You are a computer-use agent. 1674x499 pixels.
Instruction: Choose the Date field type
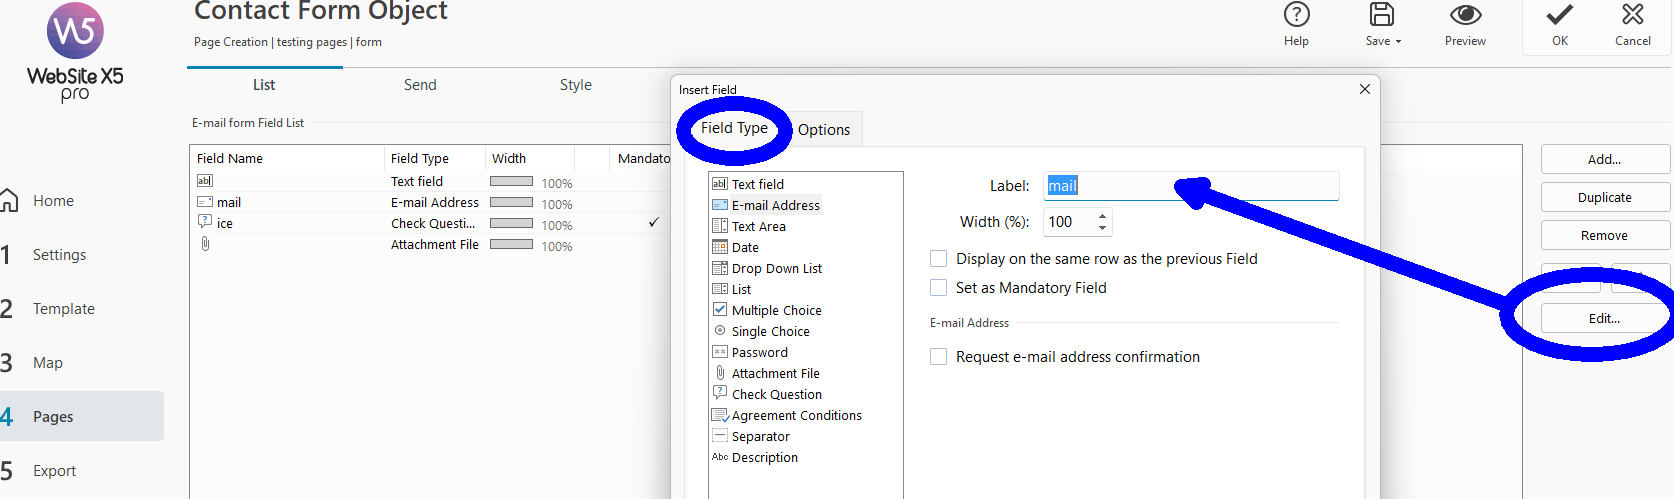745,247
